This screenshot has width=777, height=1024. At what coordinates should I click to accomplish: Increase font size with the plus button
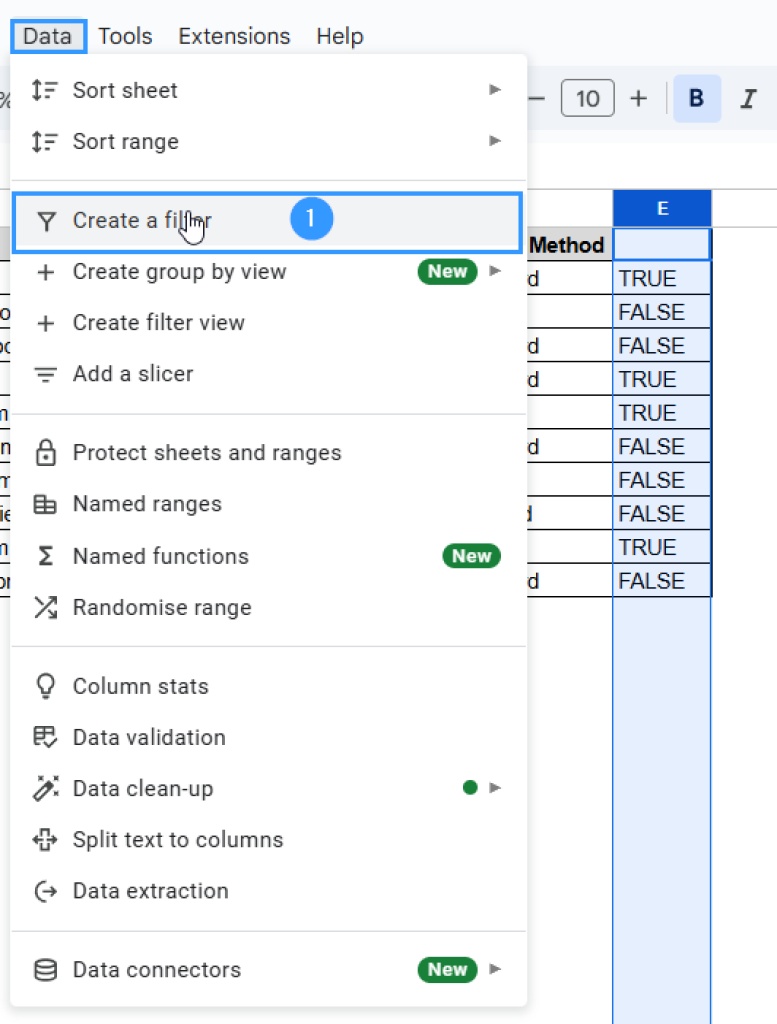pos(638,98)
